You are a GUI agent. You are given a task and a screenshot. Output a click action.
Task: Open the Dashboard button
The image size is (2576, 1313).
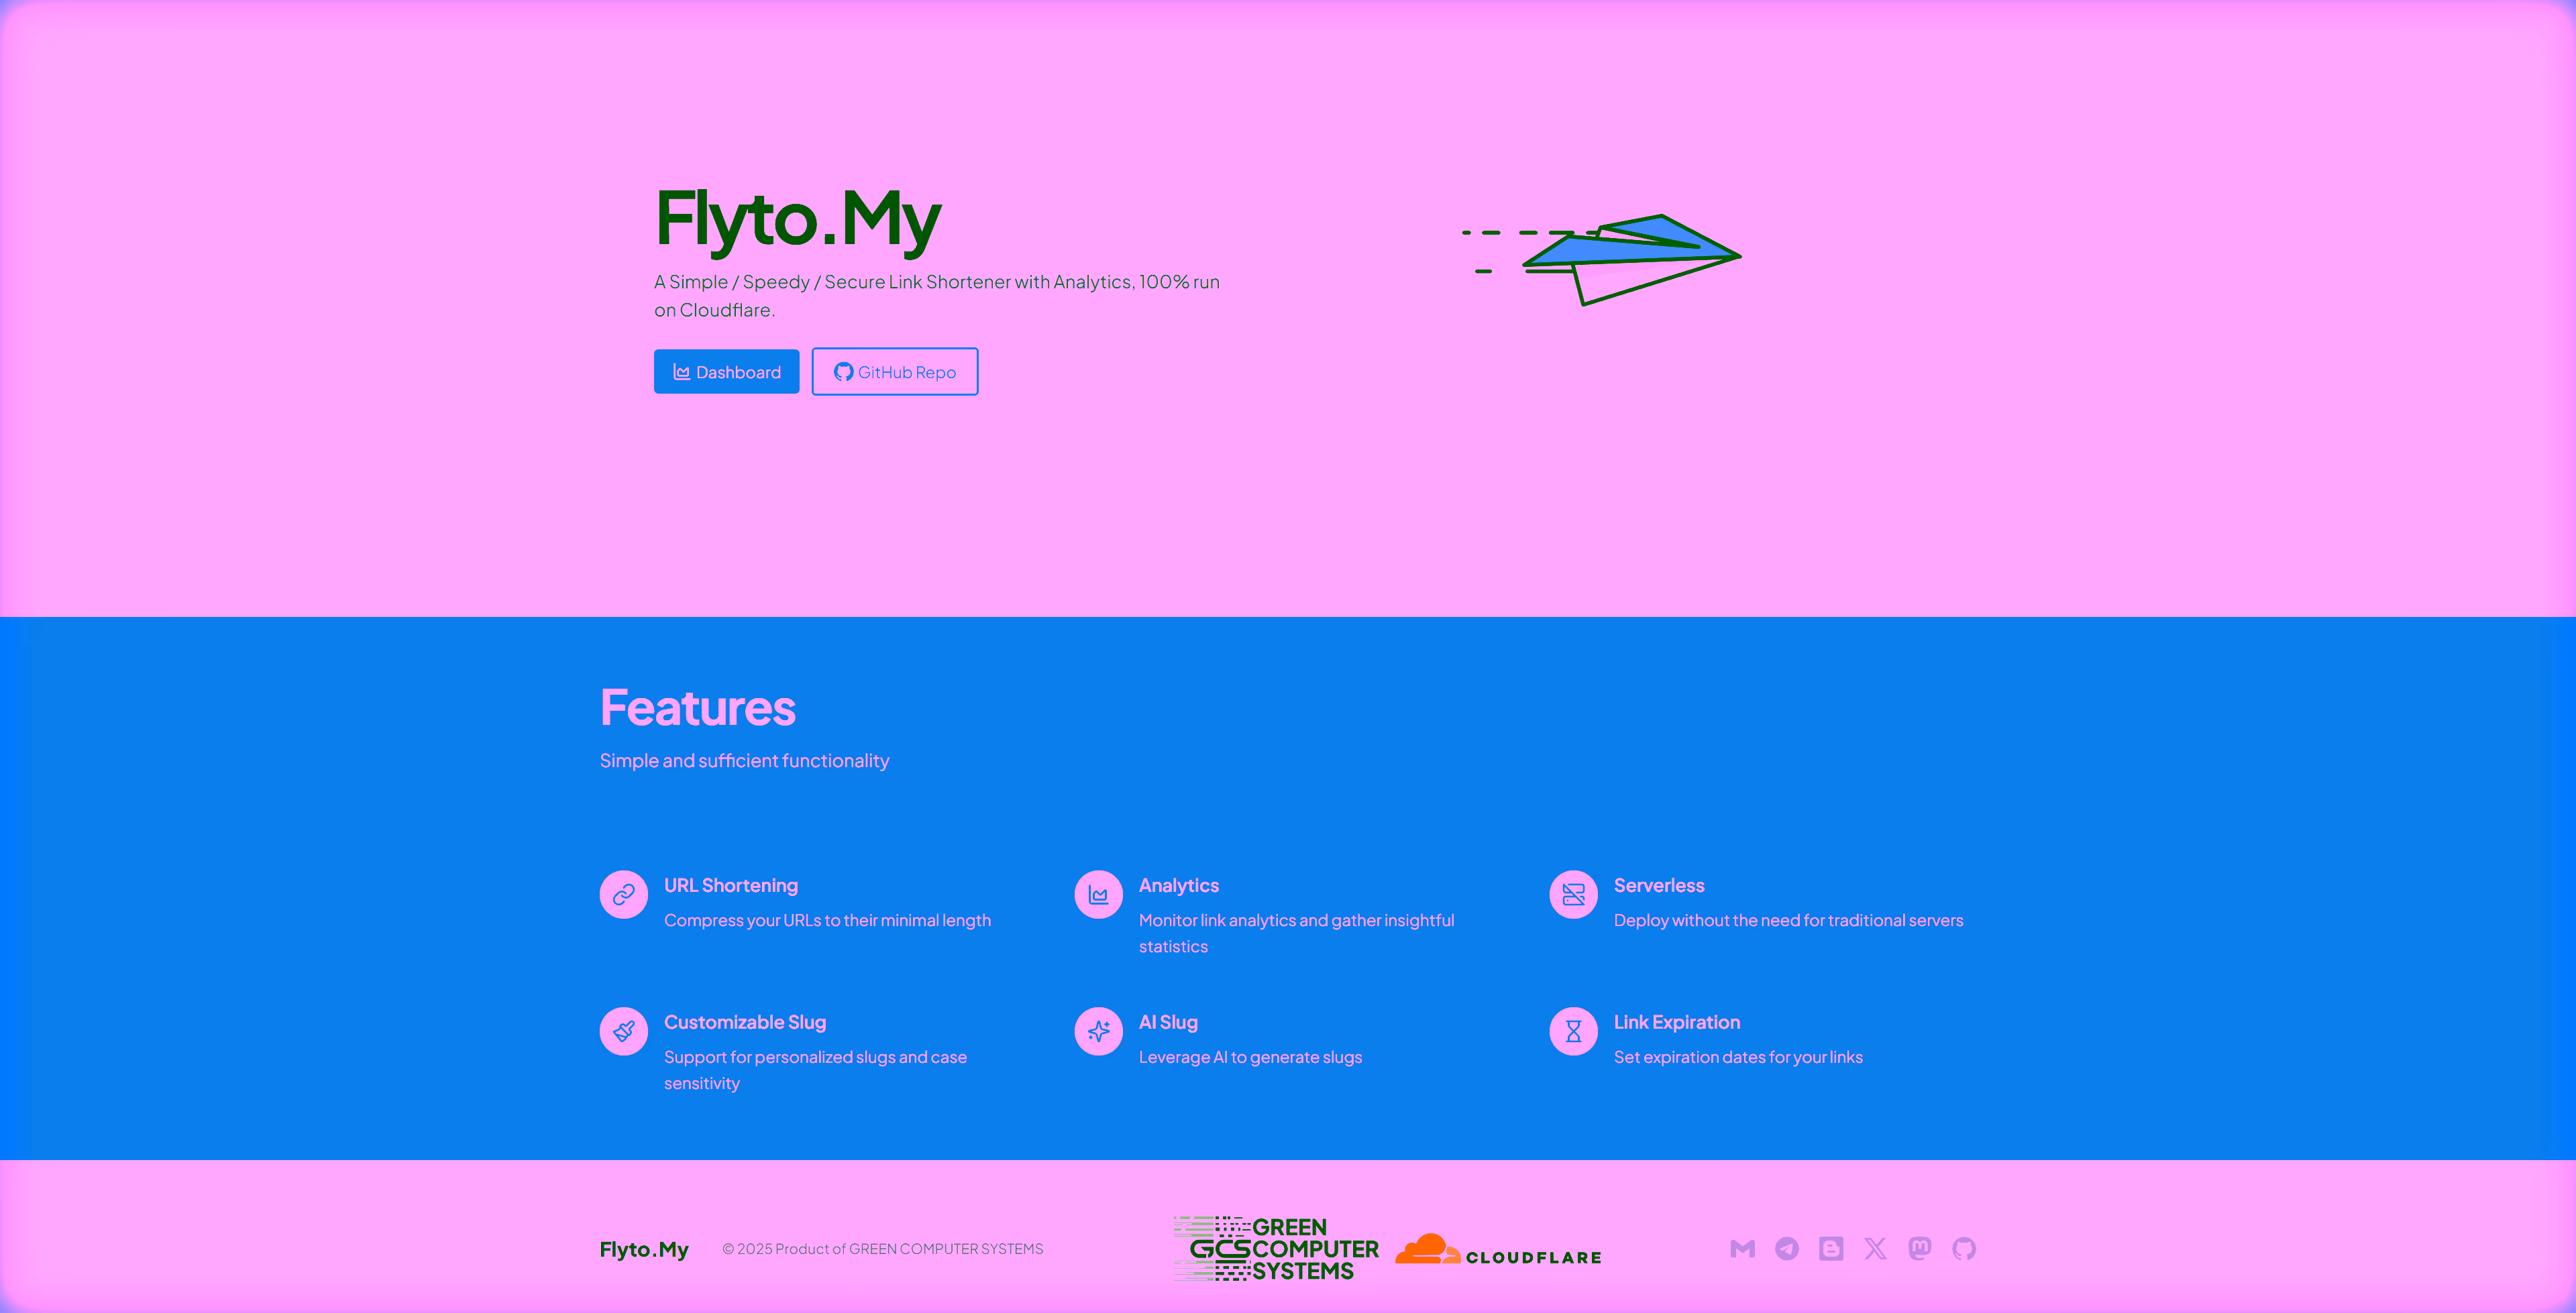tap(726, 371)
